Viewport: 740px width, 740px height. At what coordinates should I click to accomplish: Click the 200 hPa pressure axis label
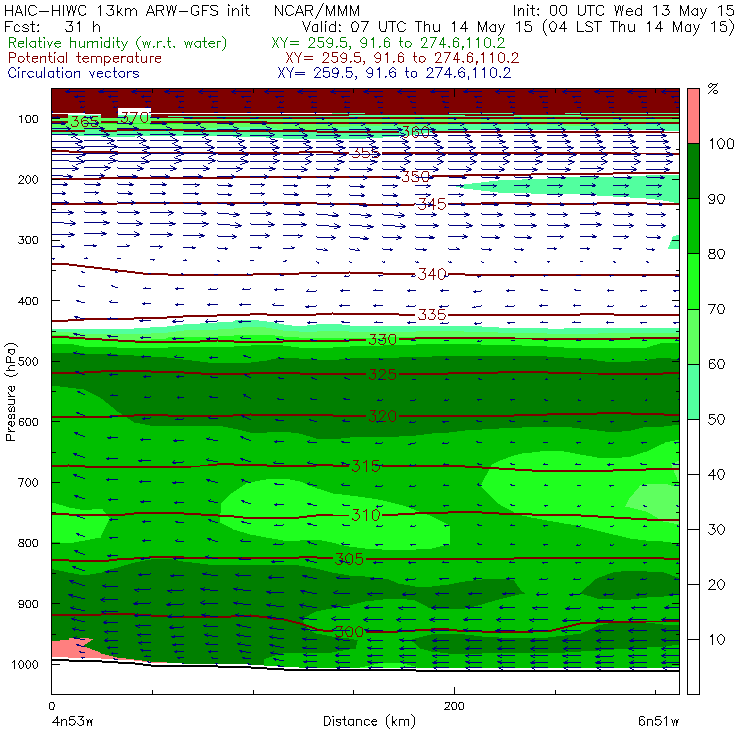[28, 179]
